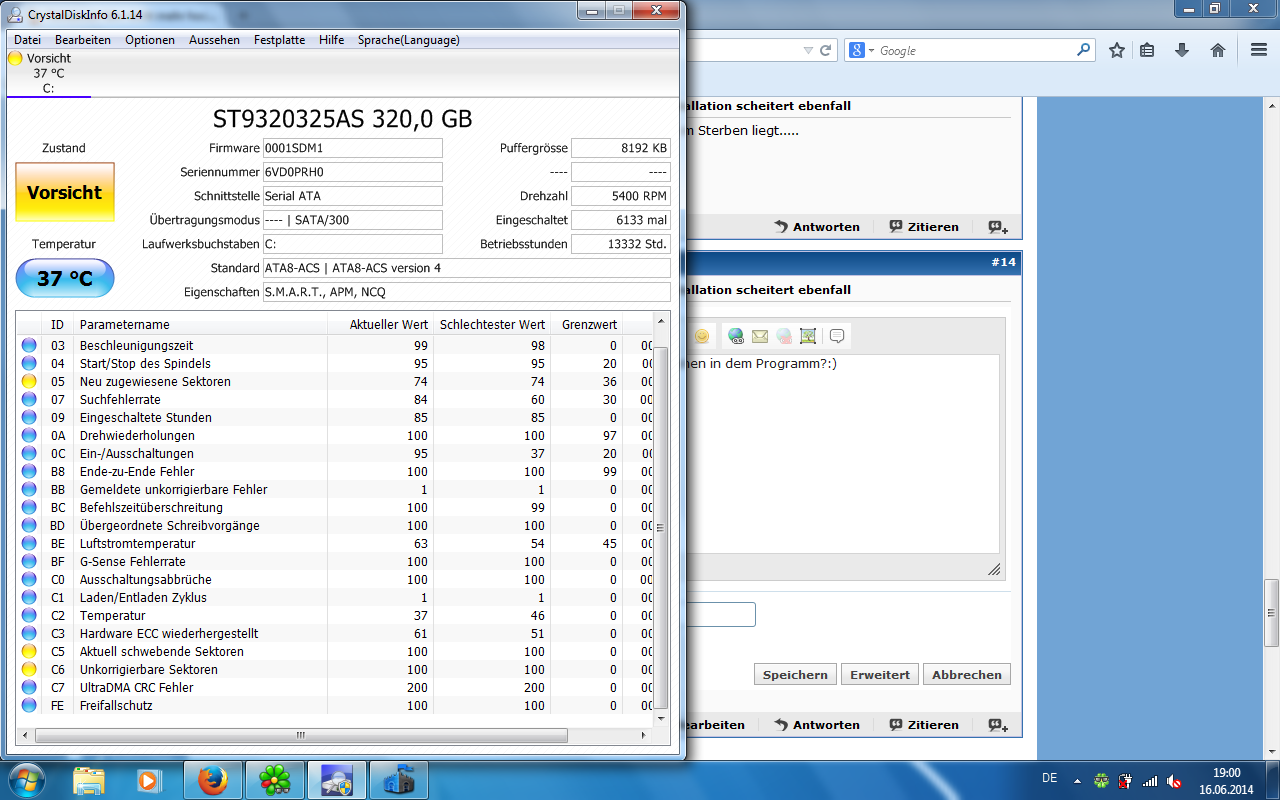Click the blue status icon for Beschleunigungszeit
The height and width of the screenshot is (800, 1280).
click(29, 346)
